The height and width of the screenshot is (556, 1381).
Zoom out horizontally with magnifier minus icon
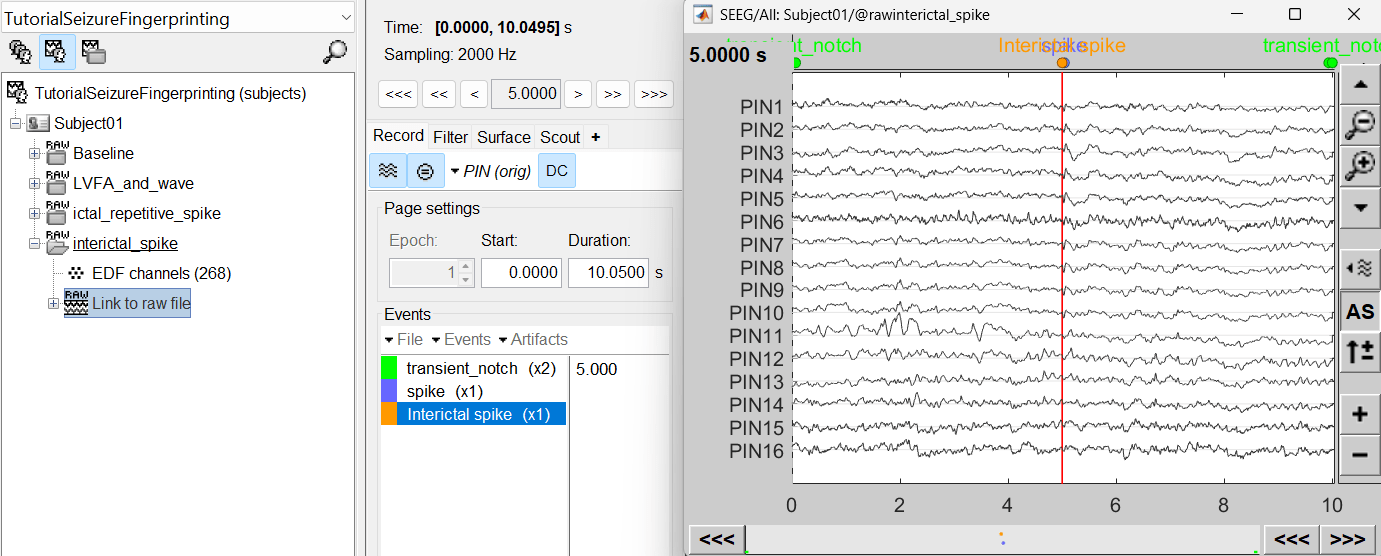pyautogui.click(x=1359, y=125)
